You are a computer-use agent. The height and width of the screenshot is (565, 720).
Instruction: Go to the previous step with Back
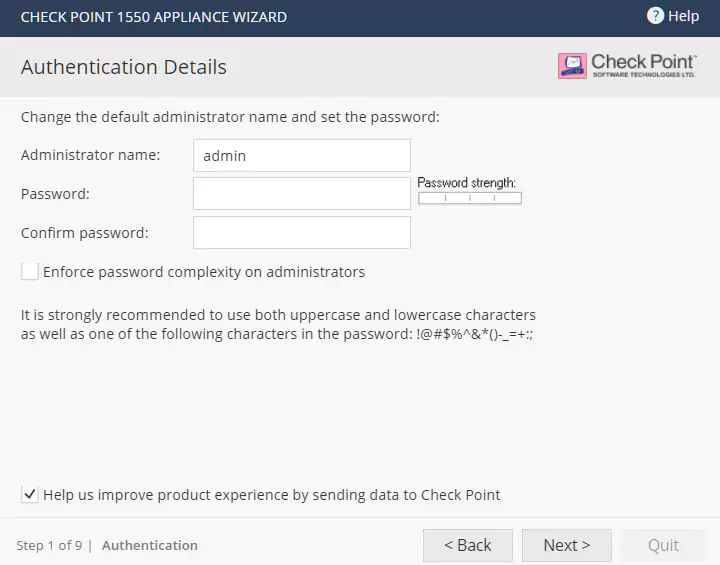click(467, 545)
